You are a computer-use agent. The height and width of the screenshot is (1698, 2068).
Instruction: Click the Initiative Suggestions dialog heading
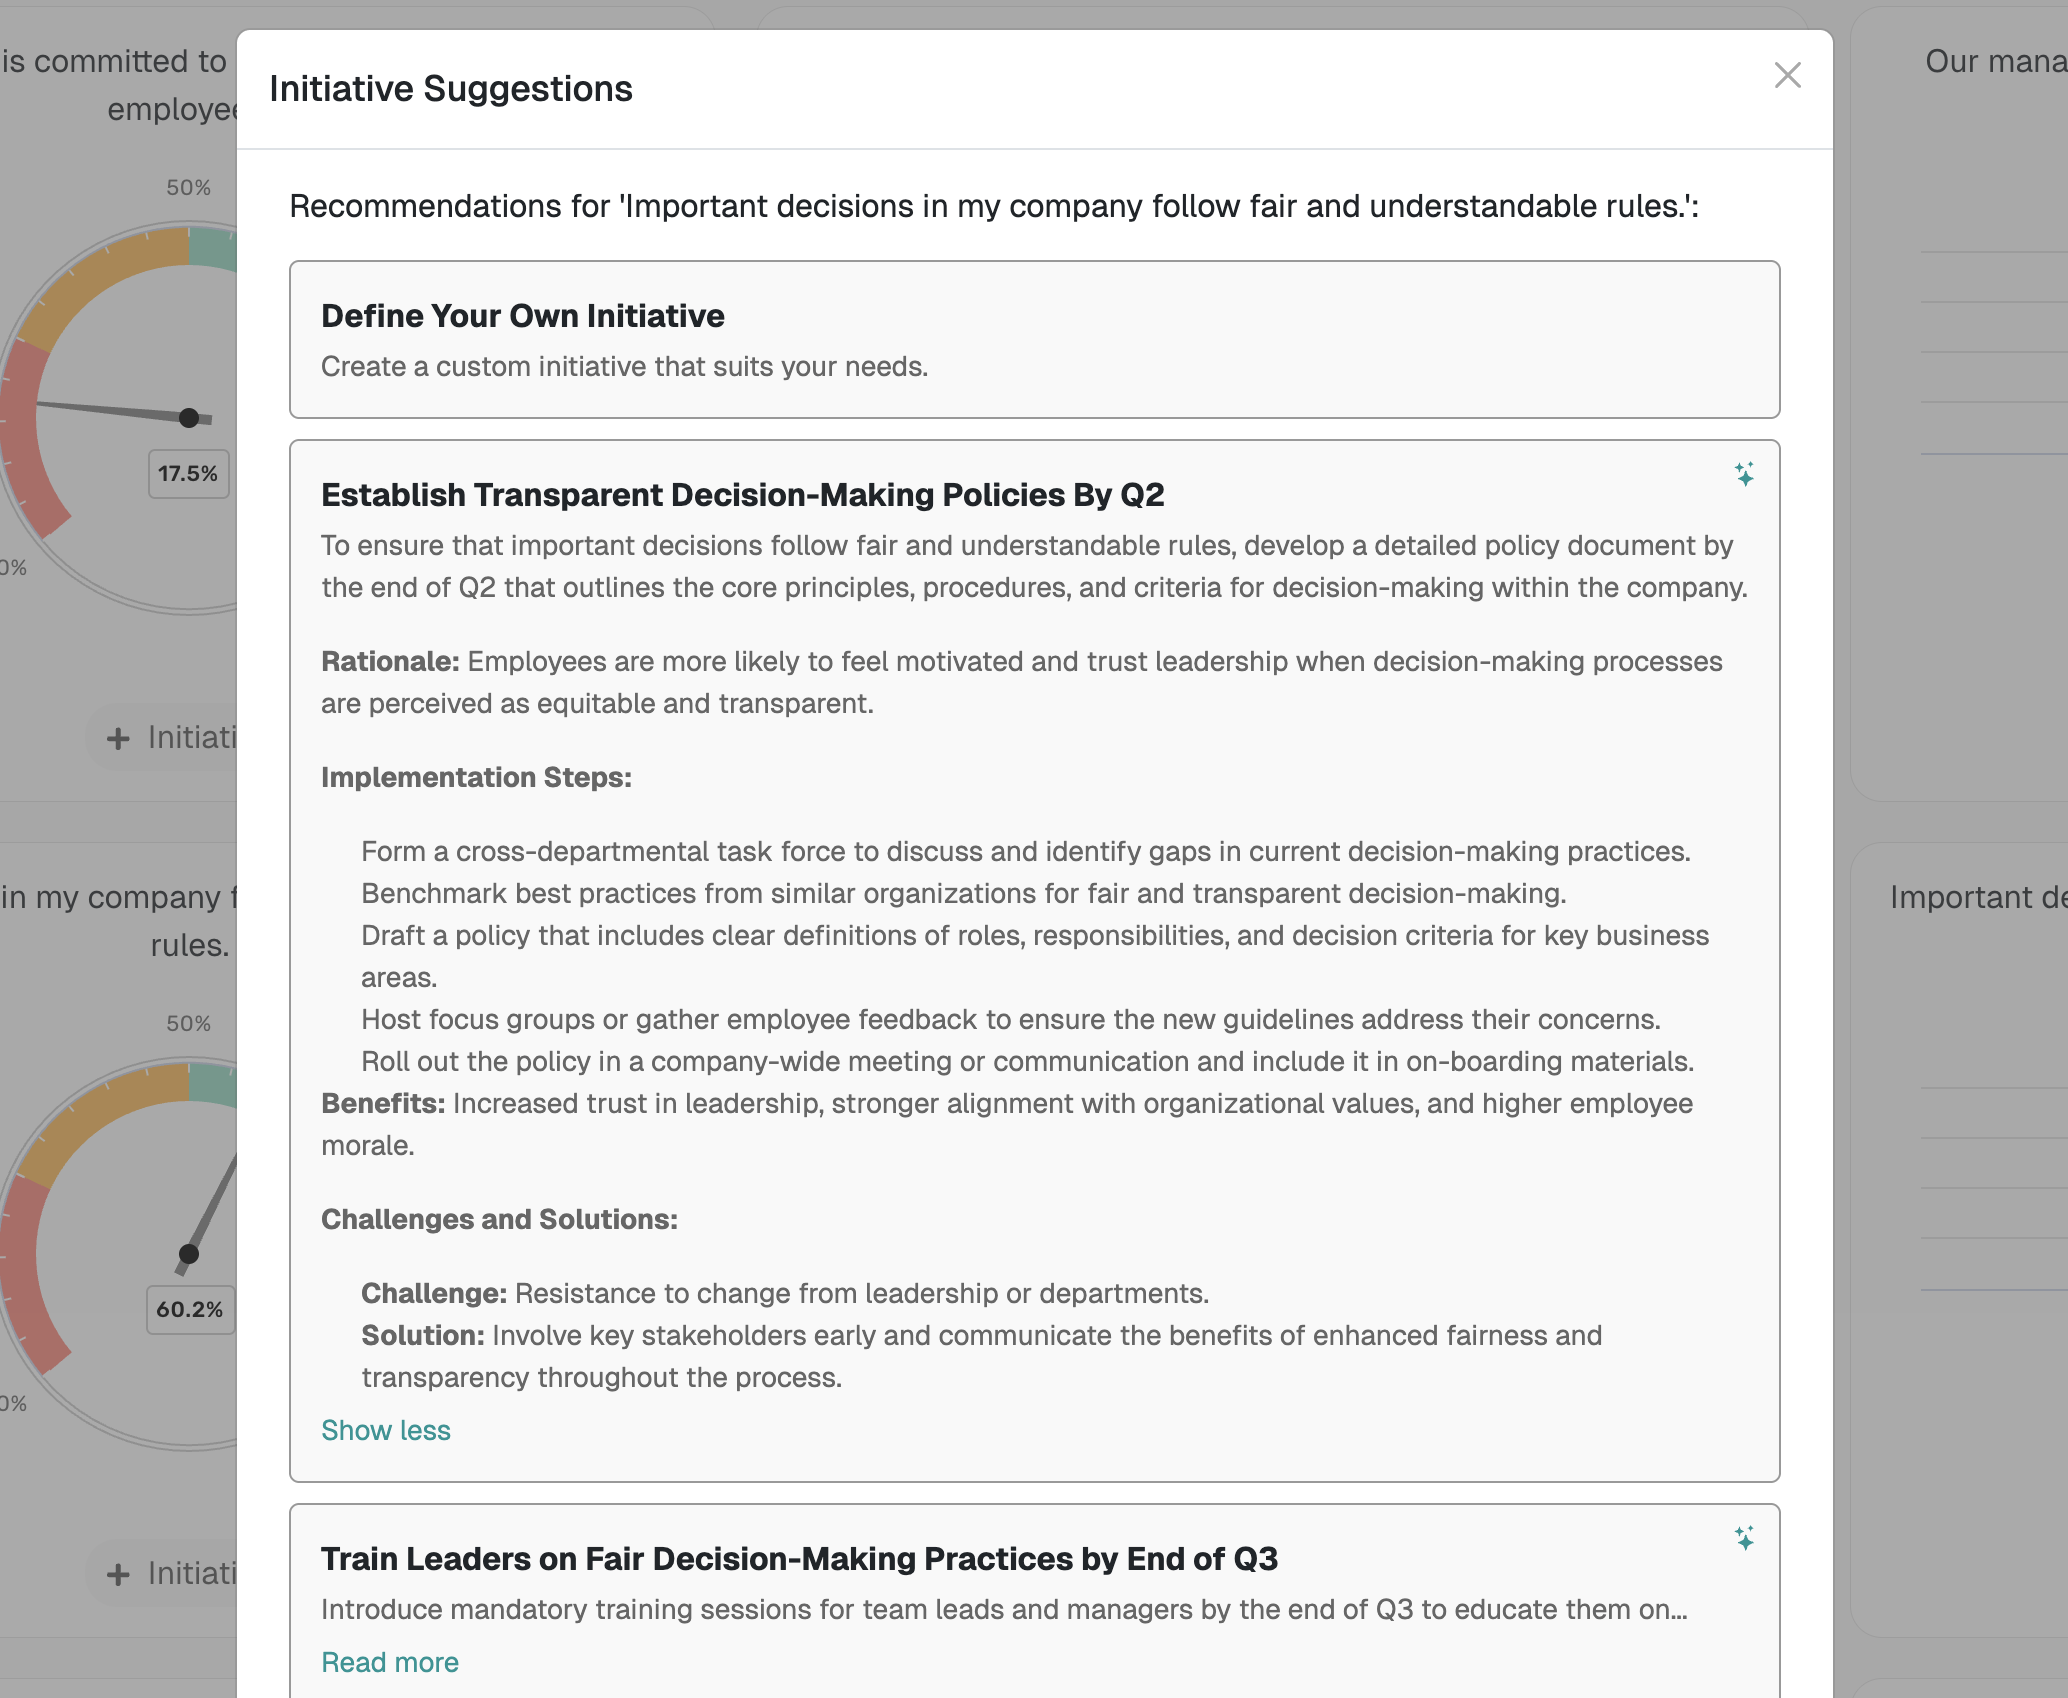pyautogui.click(x=450, y=89)
